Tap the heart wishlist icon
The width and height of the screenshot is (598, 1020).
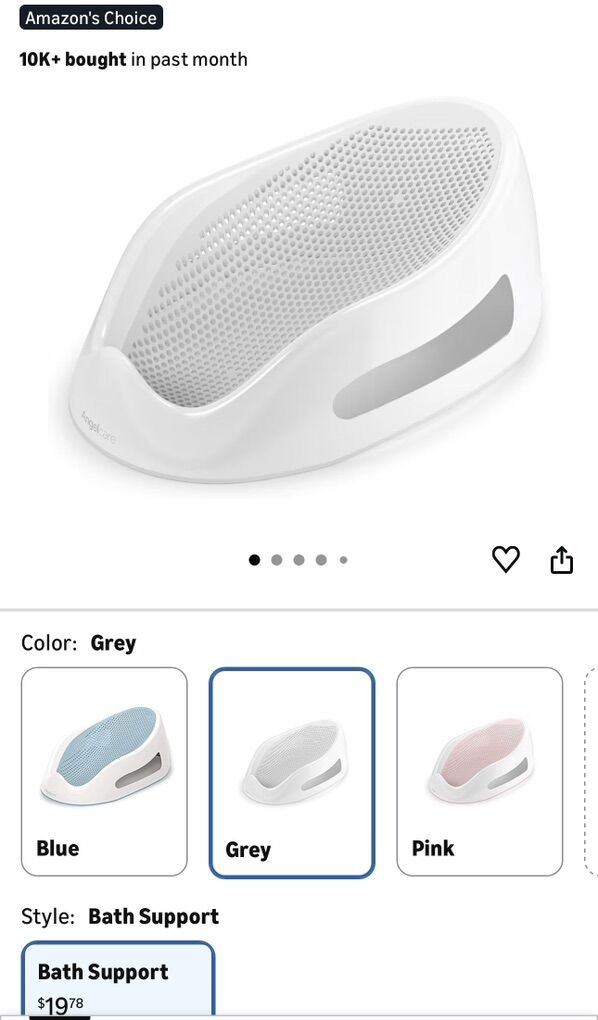[505, 559]
